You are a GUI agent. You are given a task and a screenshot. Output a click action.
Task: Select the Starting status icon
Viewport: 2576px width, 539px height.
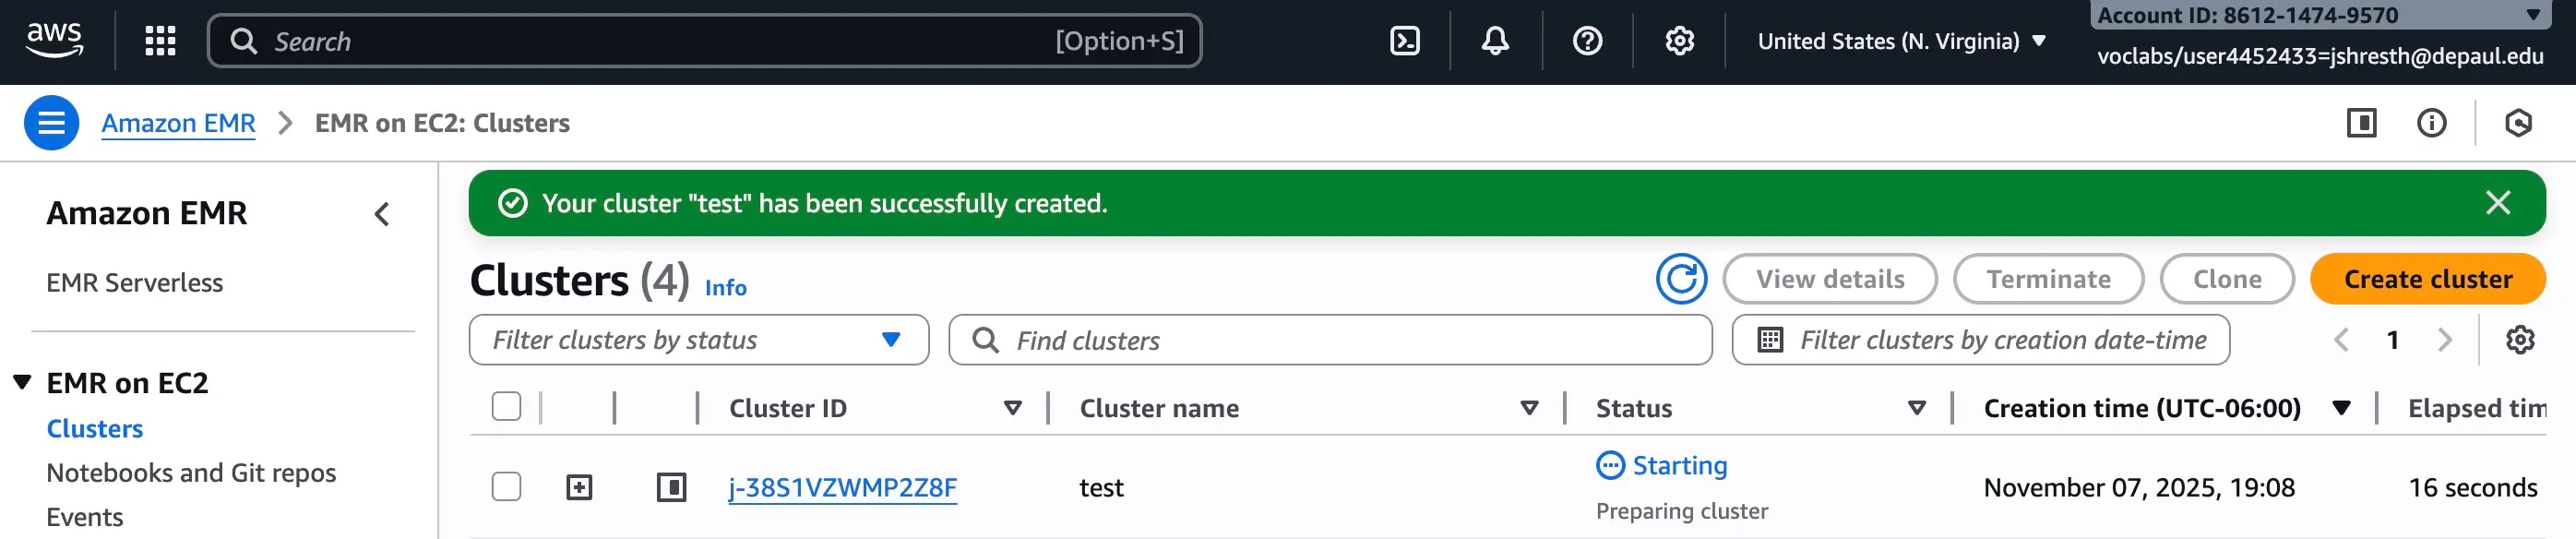pyautogui.click(x=1610, y=465)
